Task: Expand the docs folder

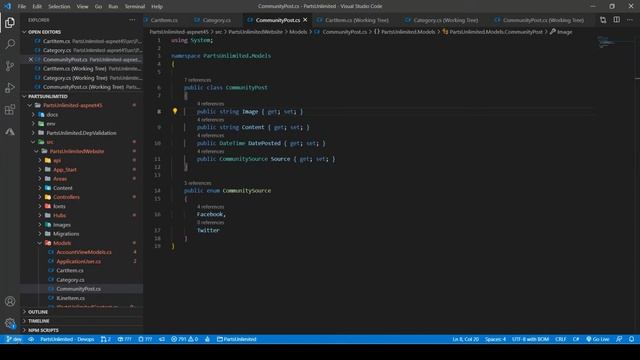Action: pos(33,115)
